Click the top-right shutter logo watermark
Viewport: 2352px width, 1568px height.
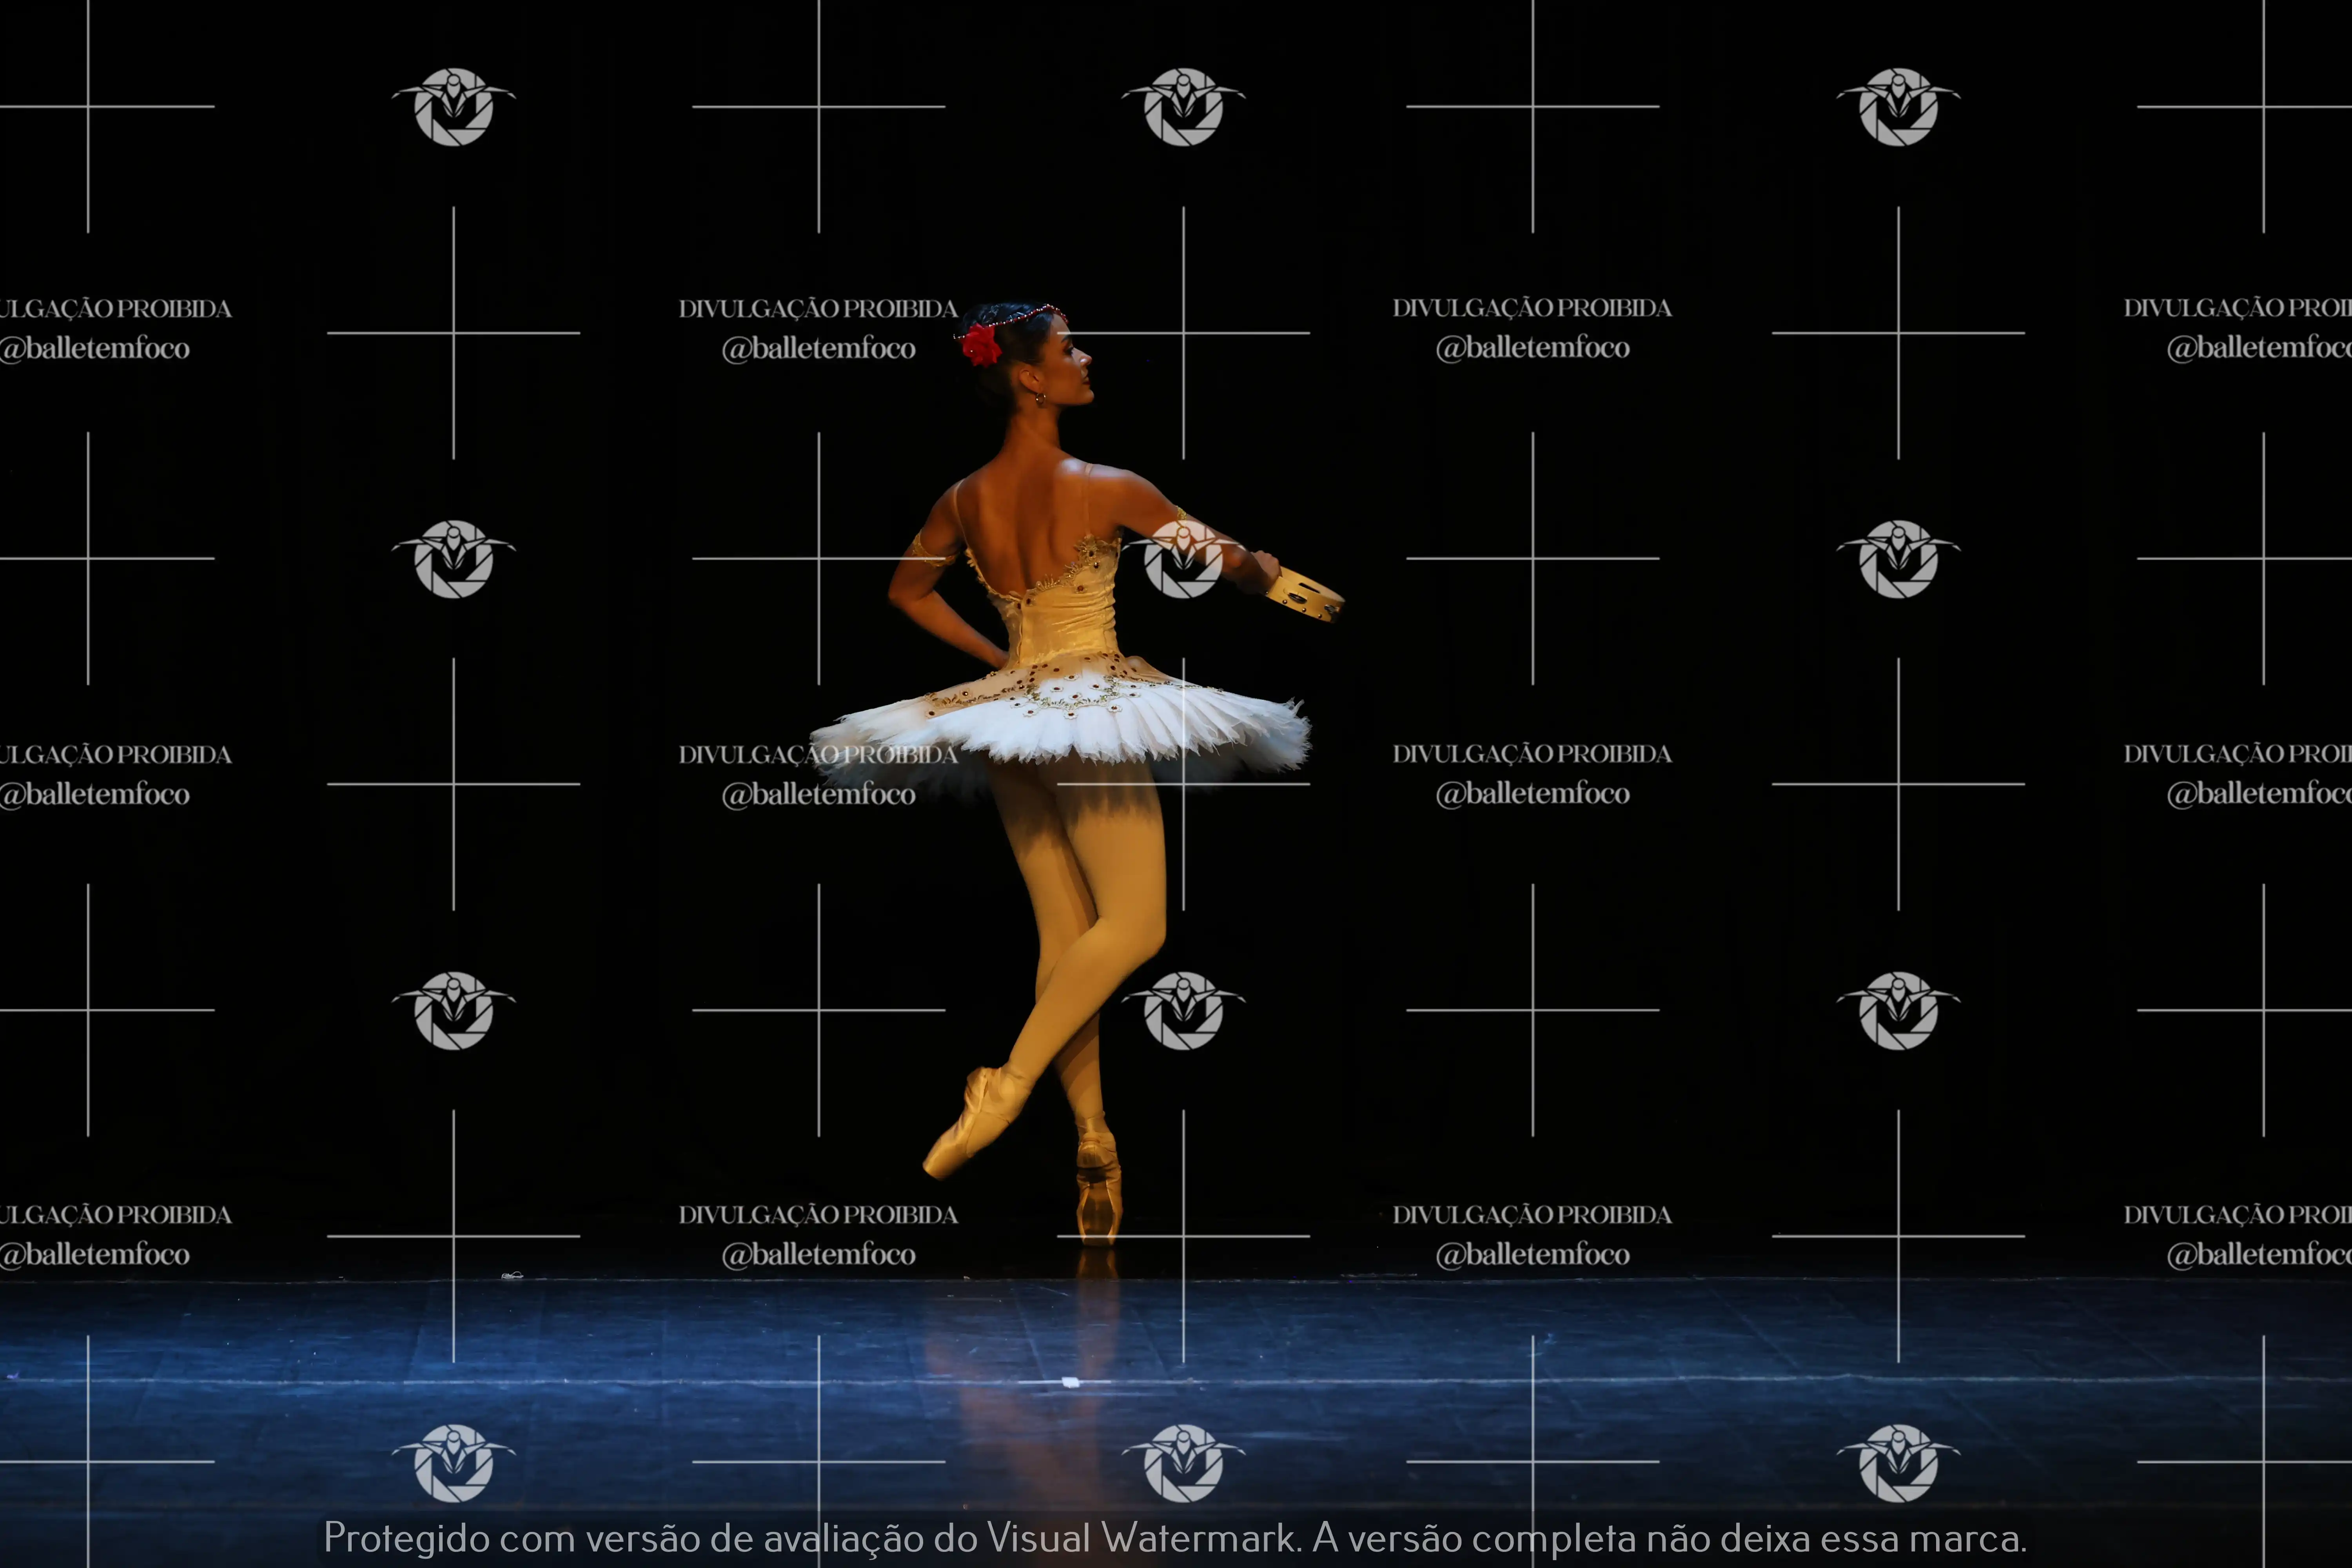[1898, 107]
